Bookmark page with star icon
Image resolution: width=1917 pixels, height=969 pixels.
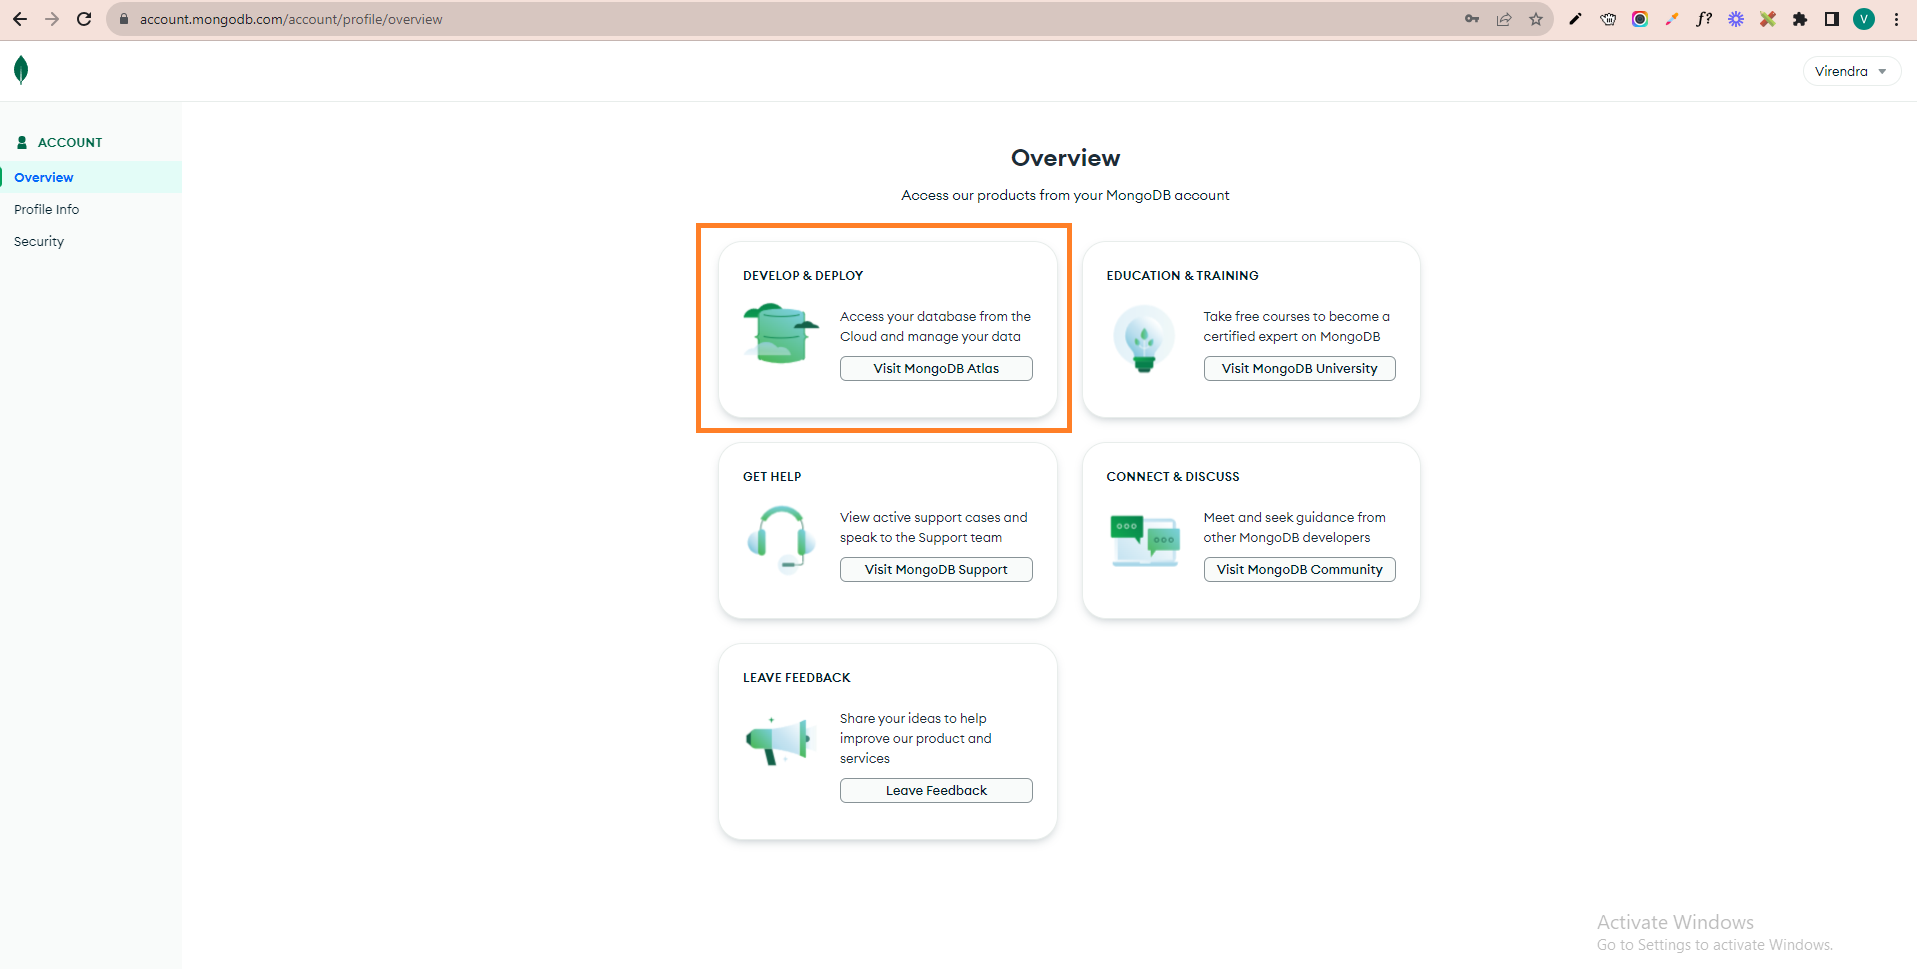click(x=1536, y=19)
